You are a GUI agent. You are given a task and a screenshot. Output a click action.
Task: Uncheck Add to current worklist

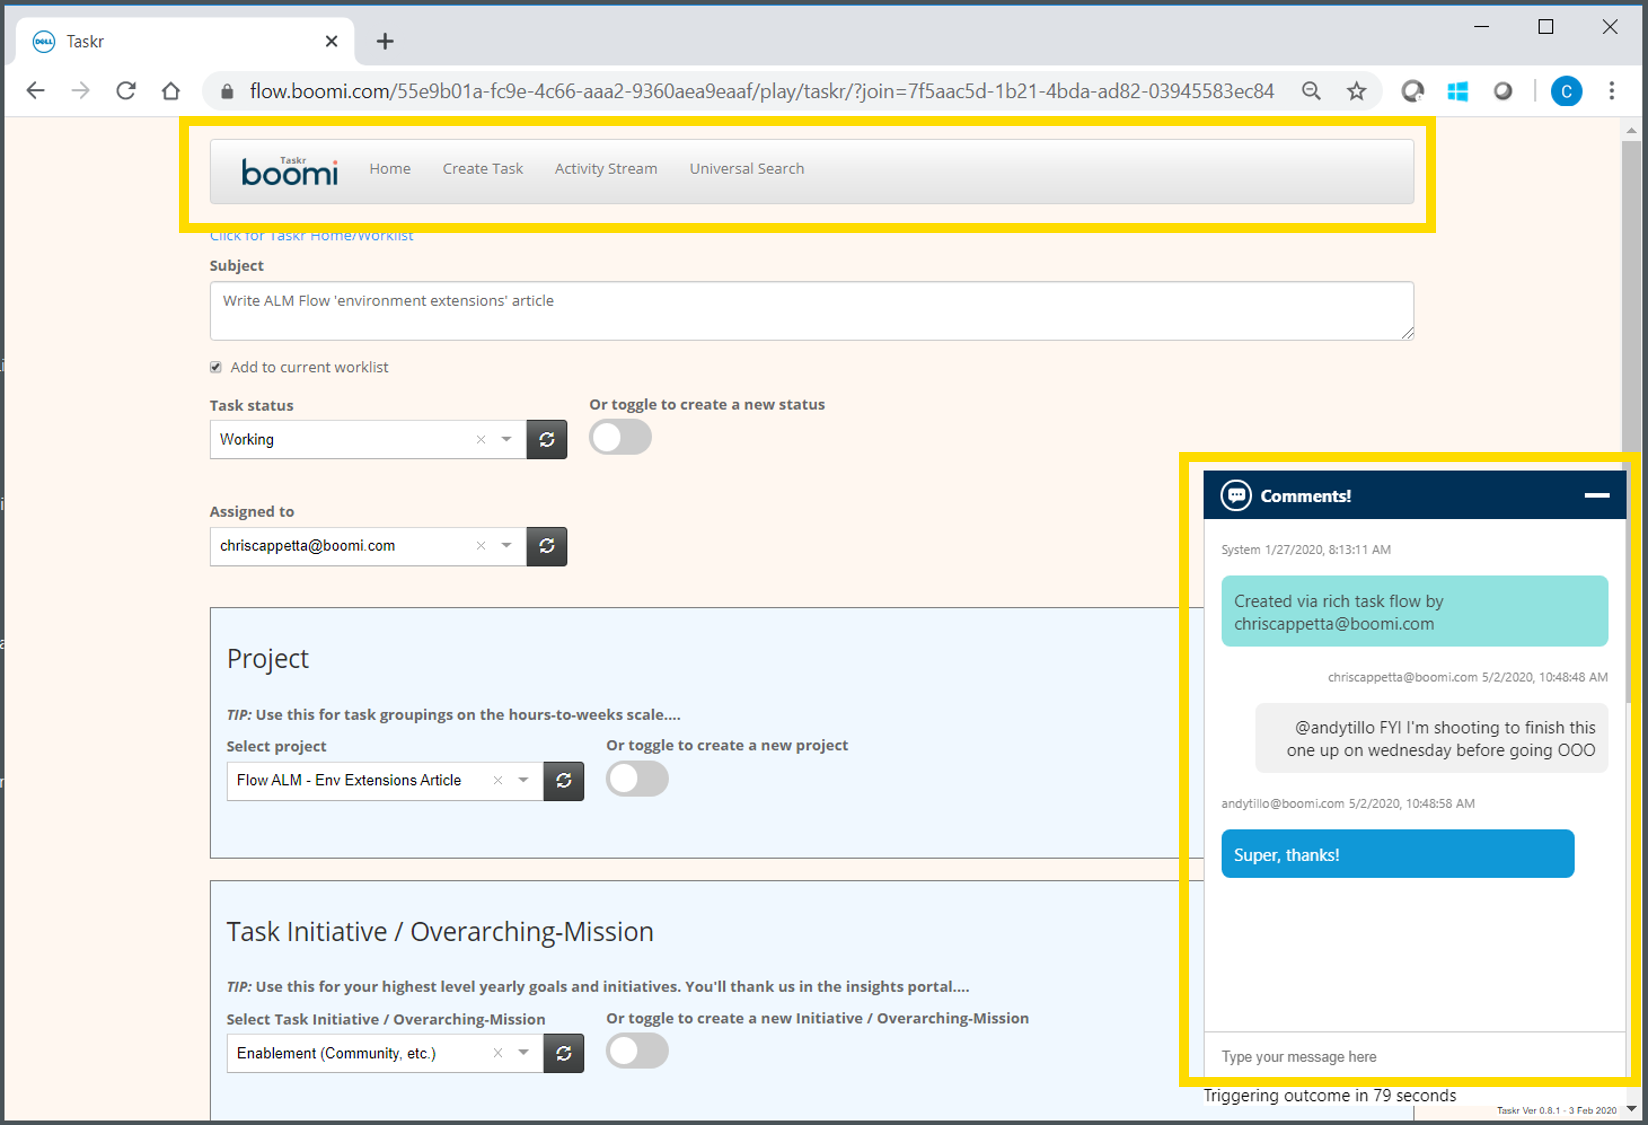[x=215, y=366]
